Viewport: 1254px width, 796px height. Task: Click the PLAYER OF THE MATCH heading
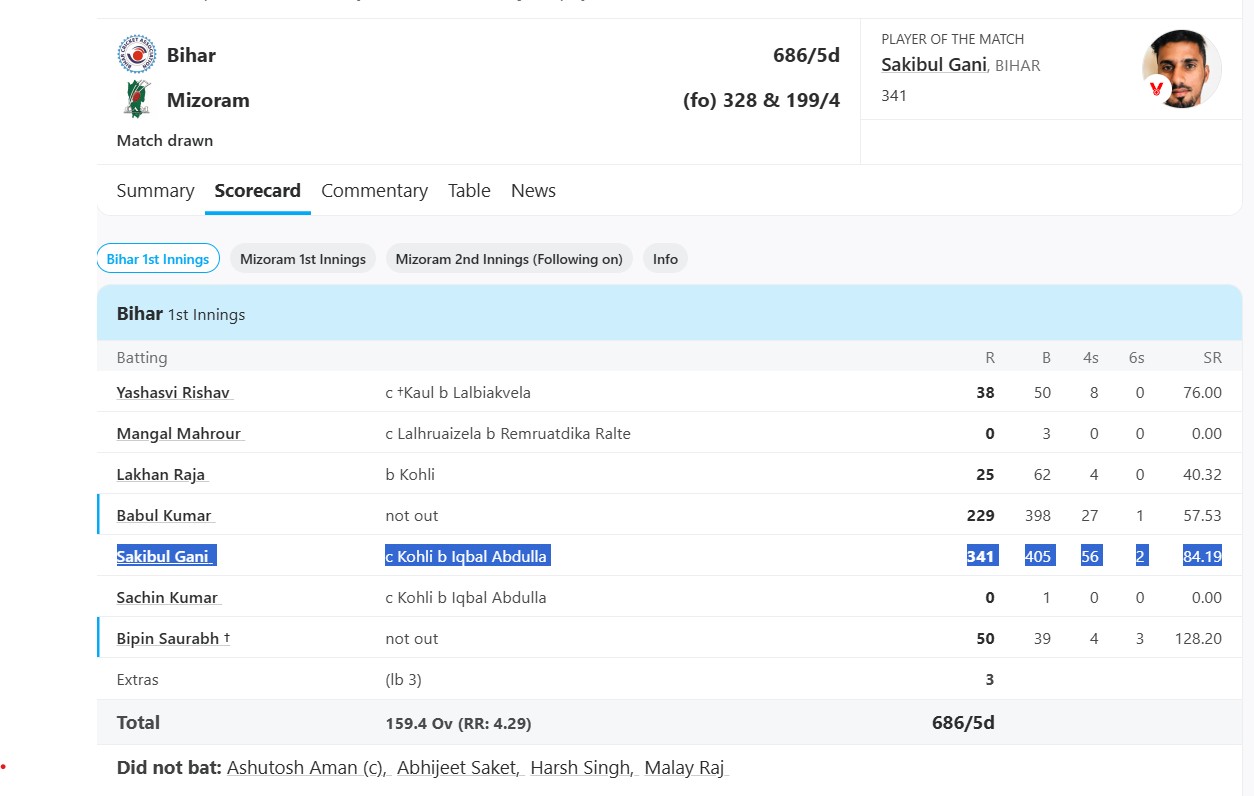click(953, 39)
